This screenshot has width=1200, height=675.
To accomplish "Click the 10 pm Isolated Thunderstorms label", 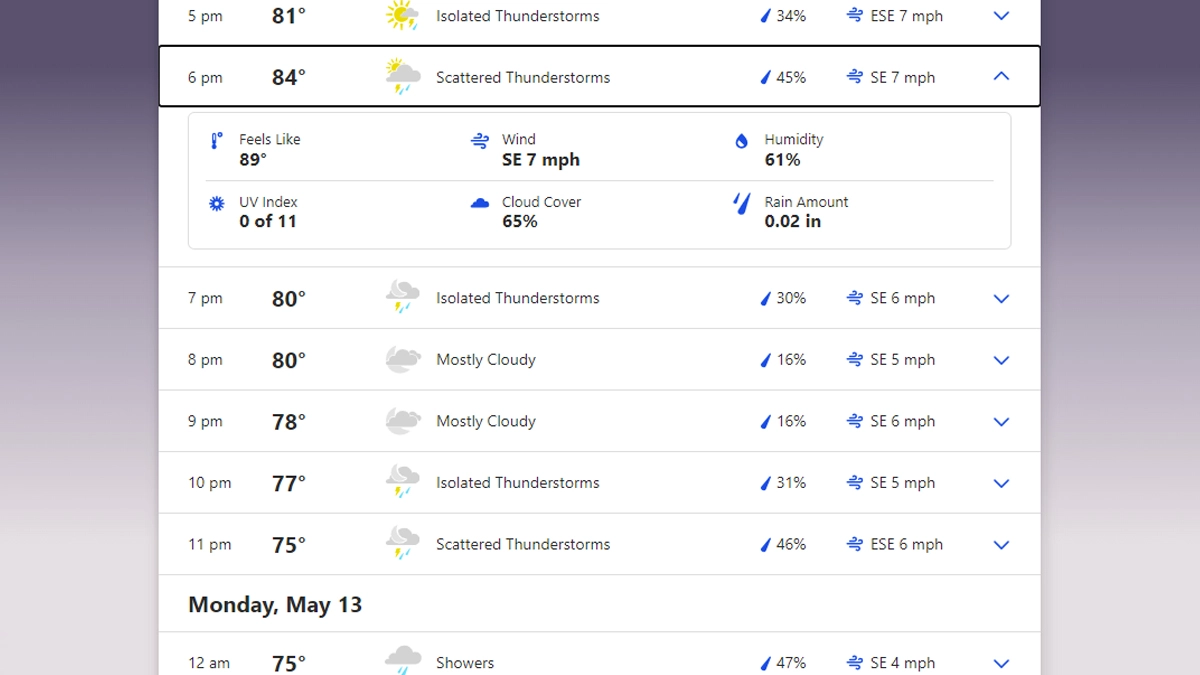I will (x=517, y=483).
